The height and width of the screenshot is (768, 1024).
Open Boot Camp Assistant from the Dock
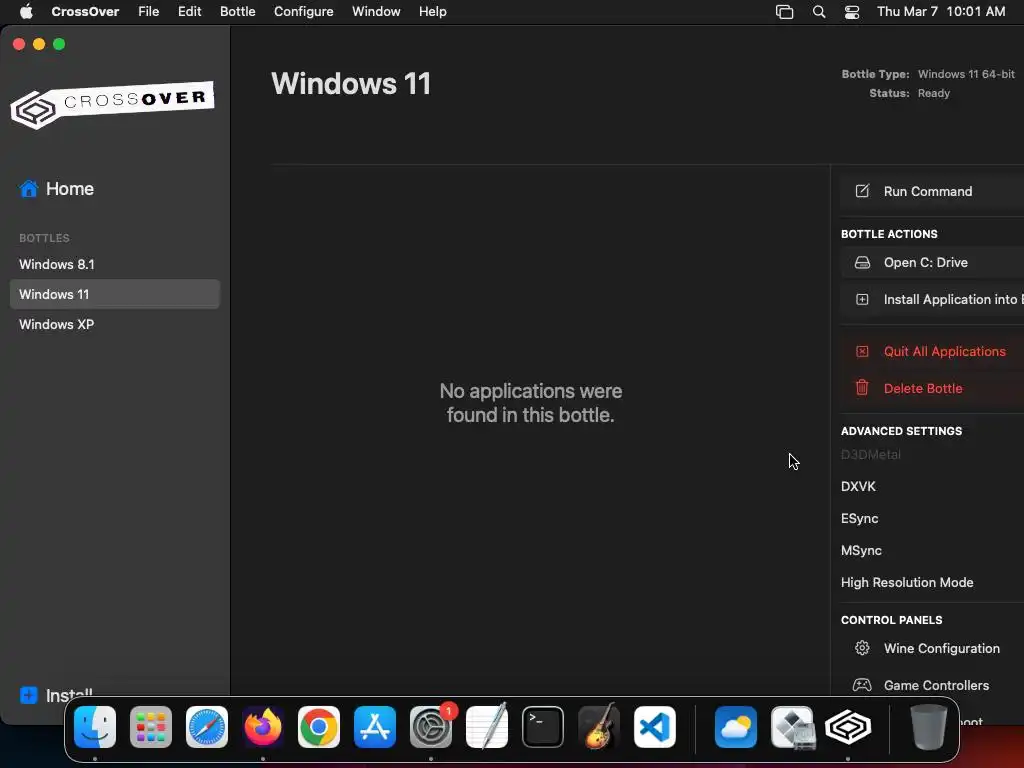tap(792, 727)
